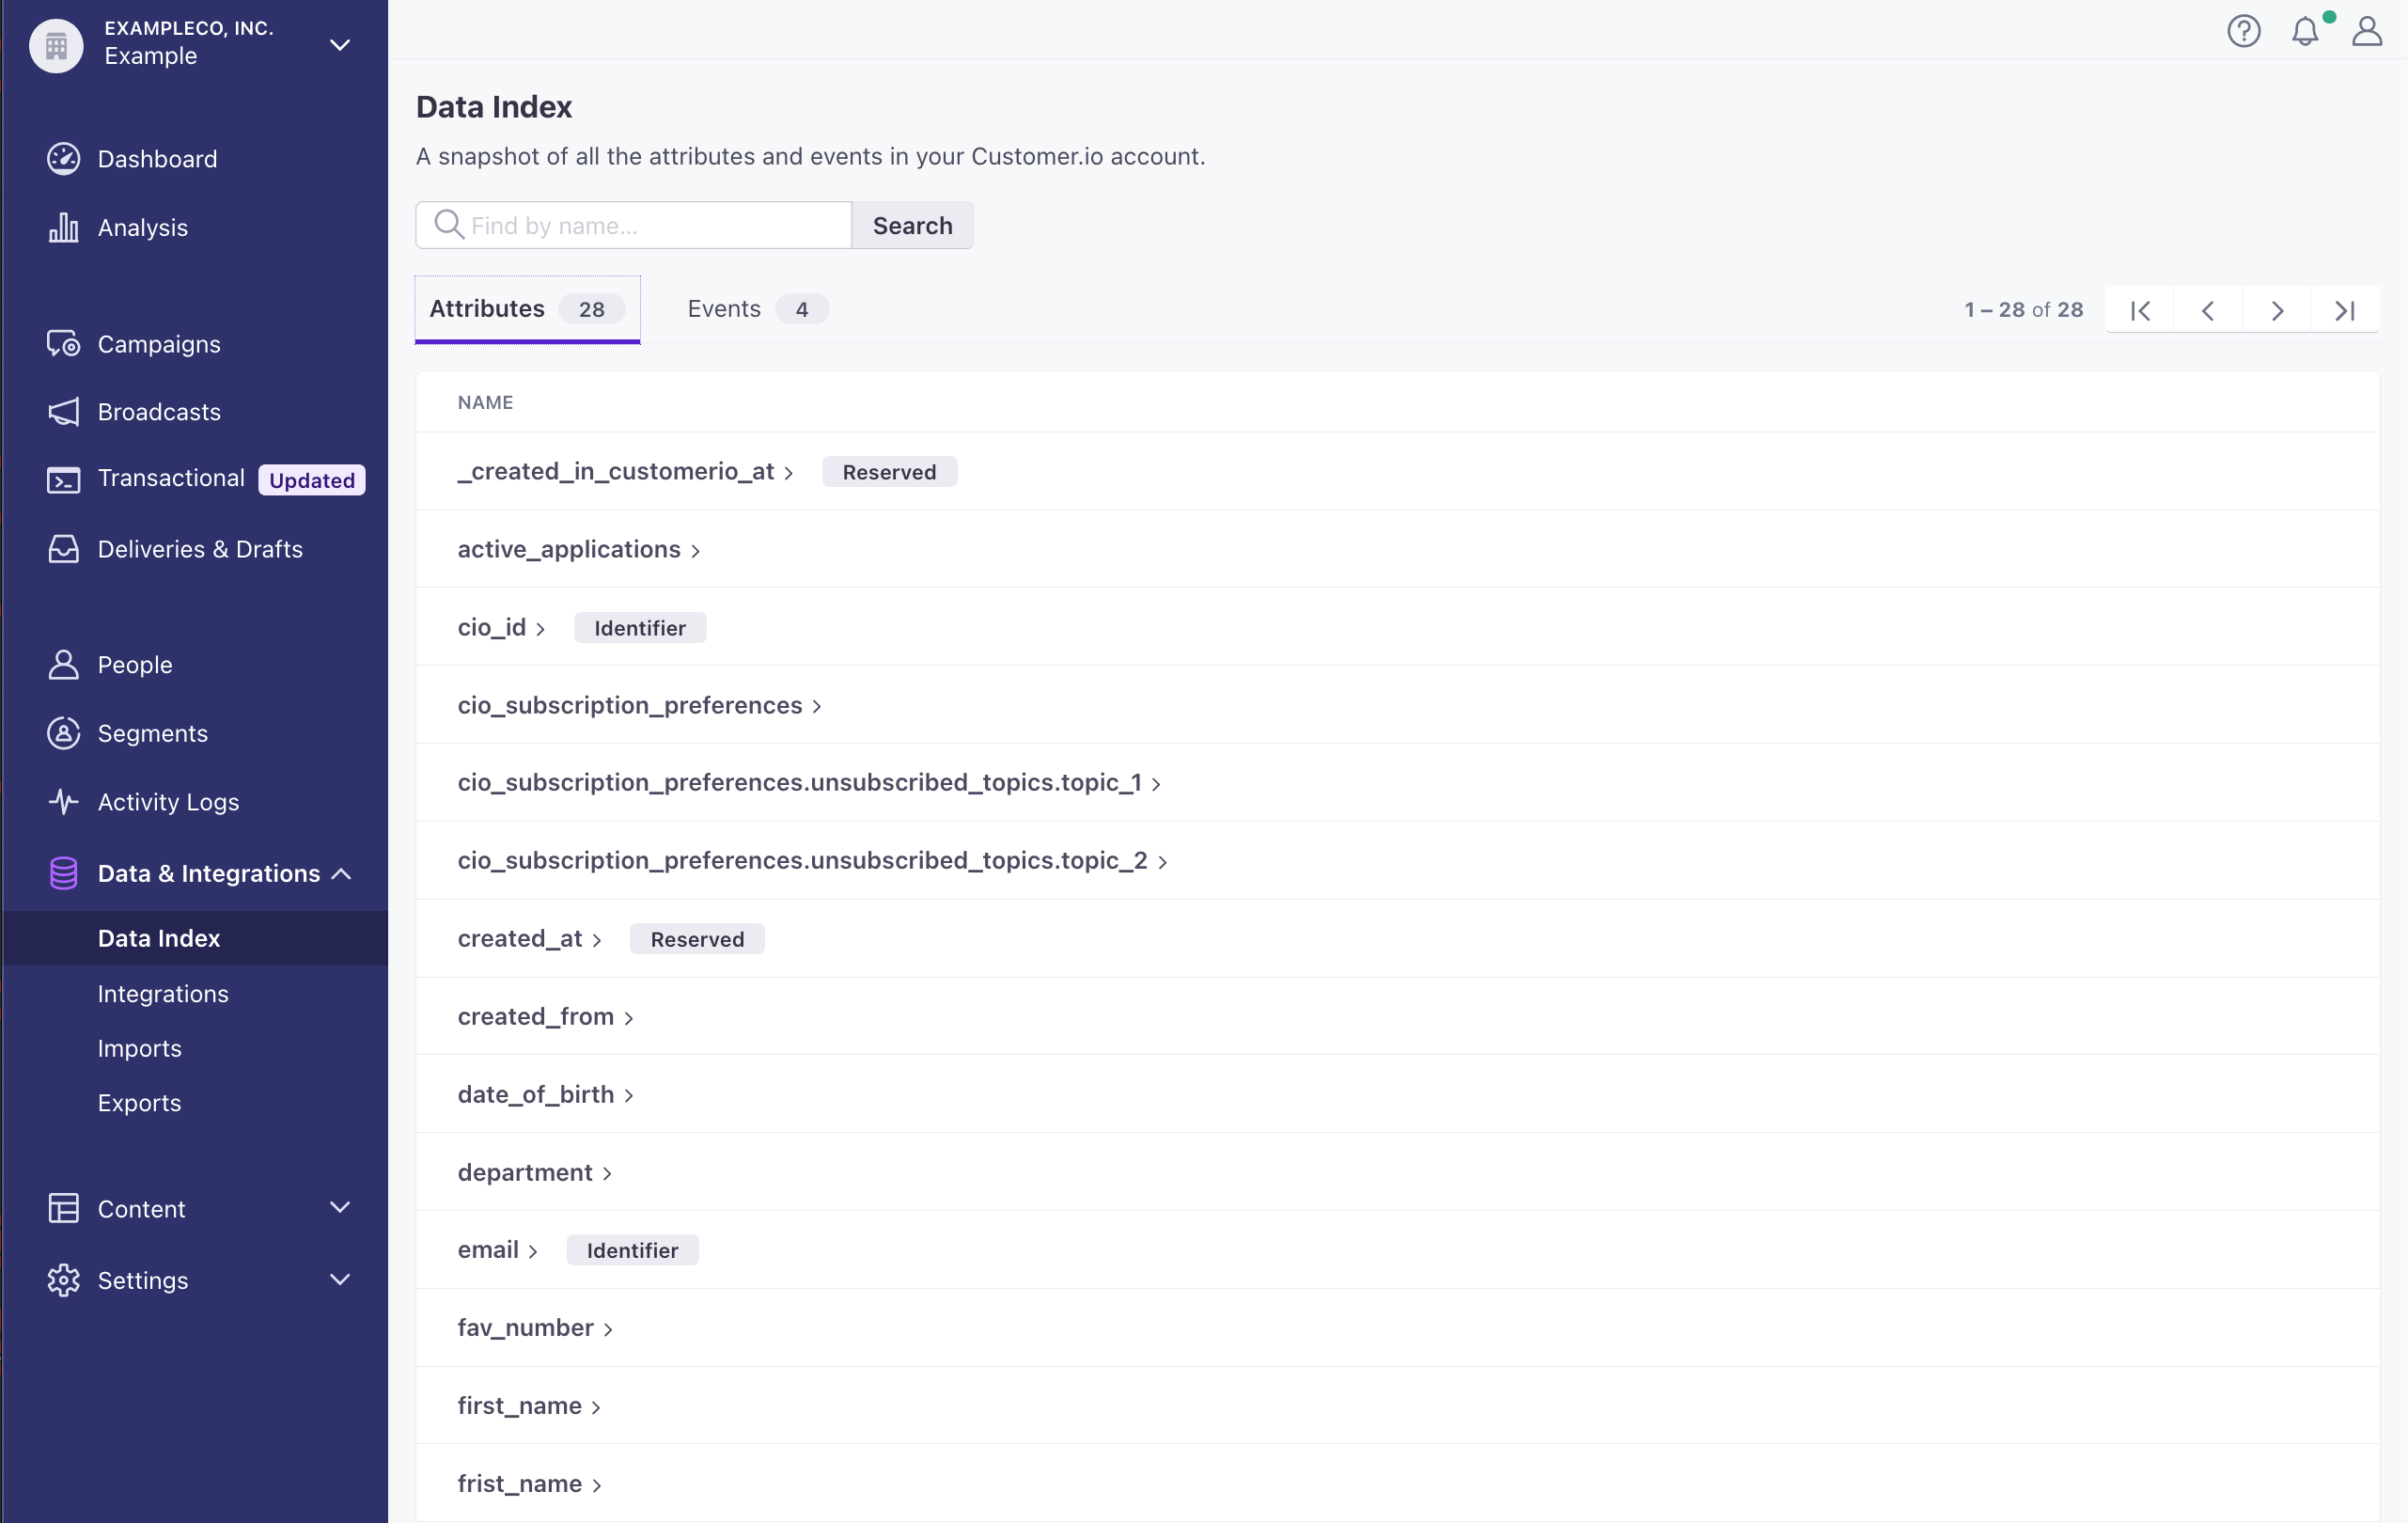The image size is (2408, 1523).
Task: Click the People sidebar icon
Action: coord(63,663)
